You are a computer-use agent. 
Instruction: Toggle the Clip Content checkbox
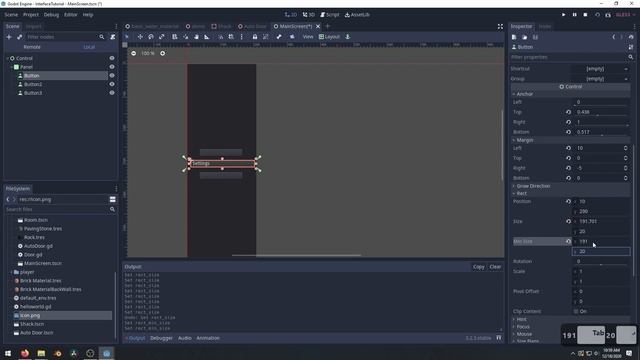576,311
